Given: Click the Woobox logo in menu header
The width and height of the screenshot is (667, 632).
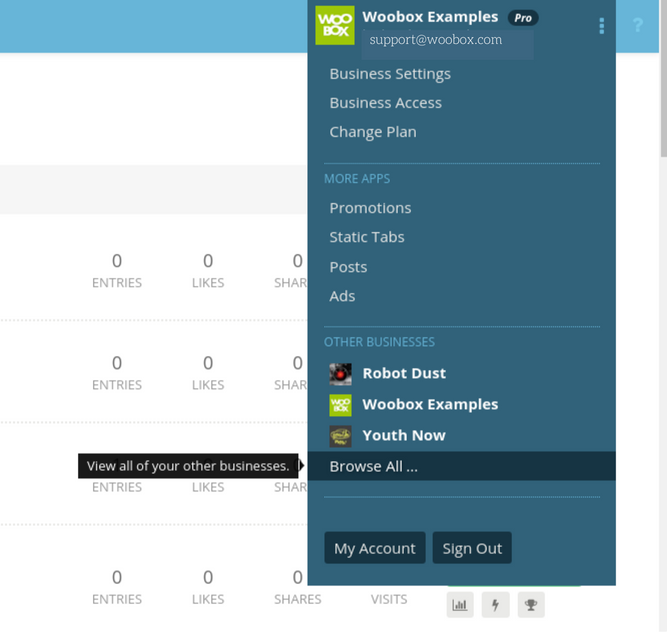Looking at the screenshot, I should pyautogui.click(x=335, y=25).
